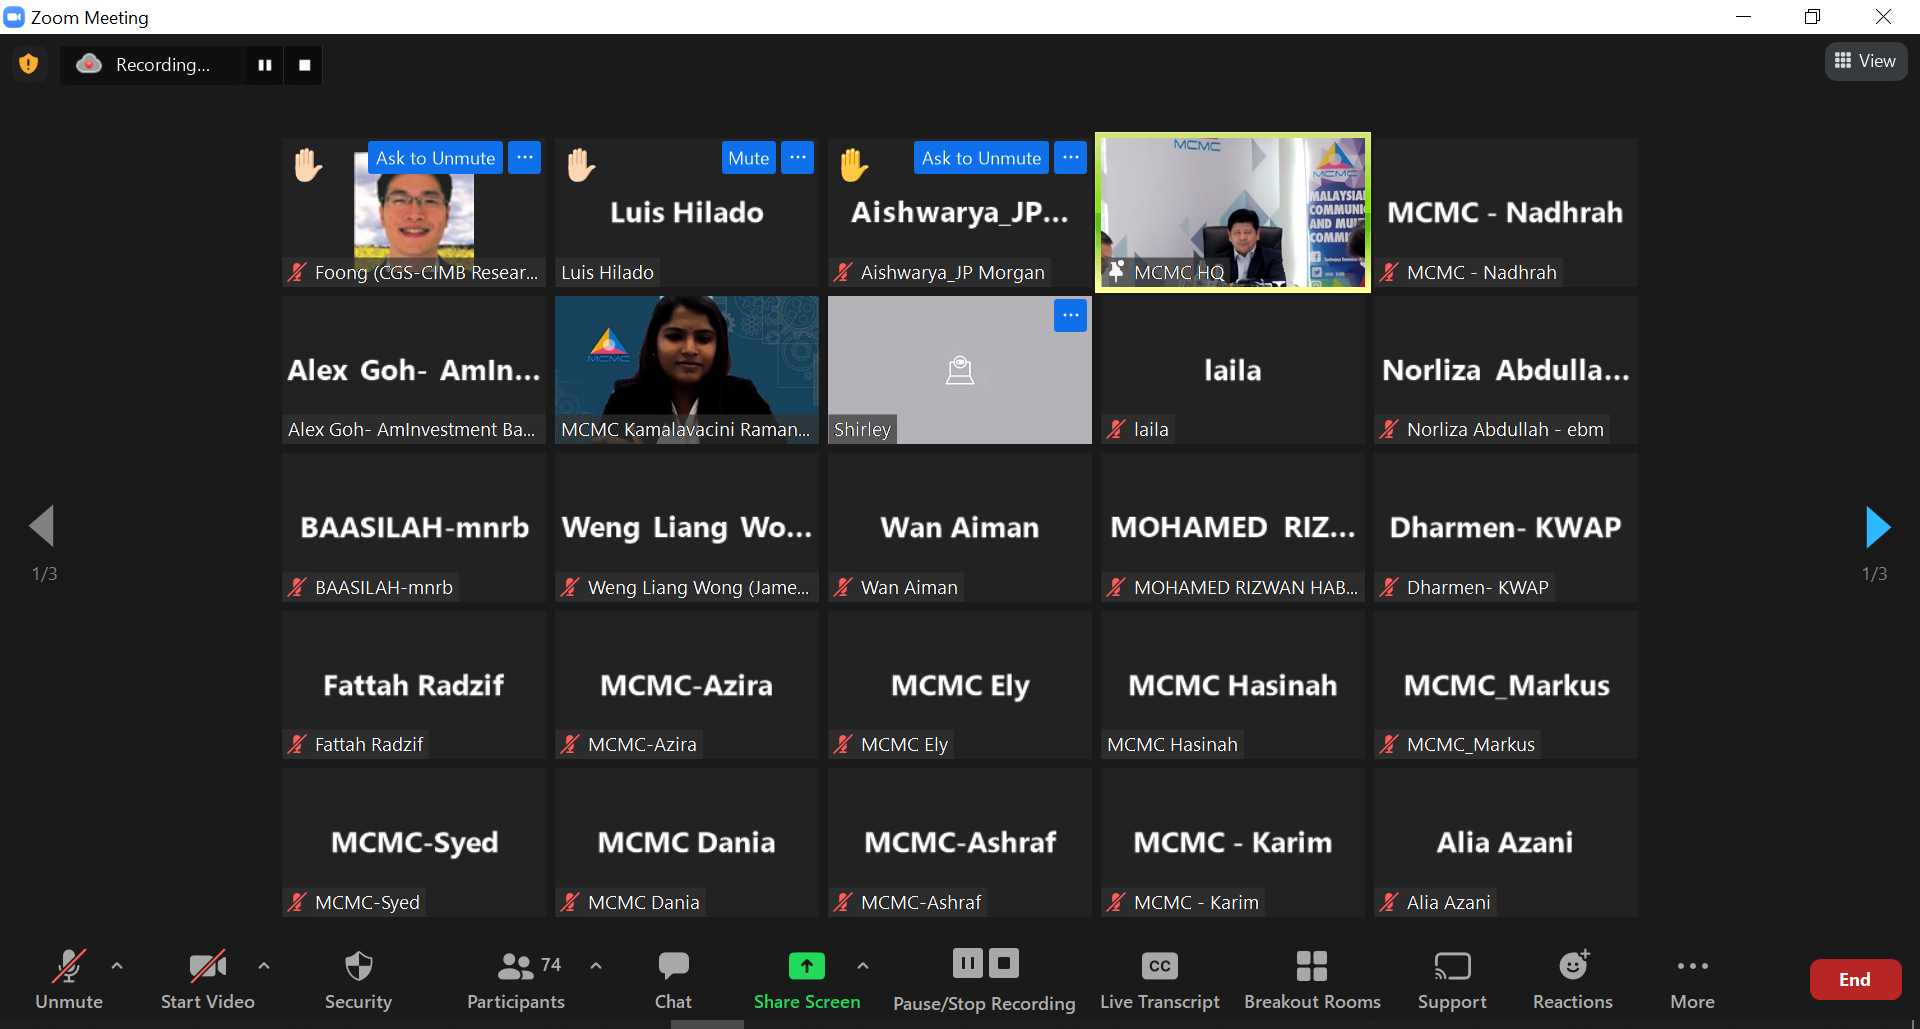Toggle Start Video on
The height and width of the screenshot is (1029, 1920).
click(x=208, y=980)
